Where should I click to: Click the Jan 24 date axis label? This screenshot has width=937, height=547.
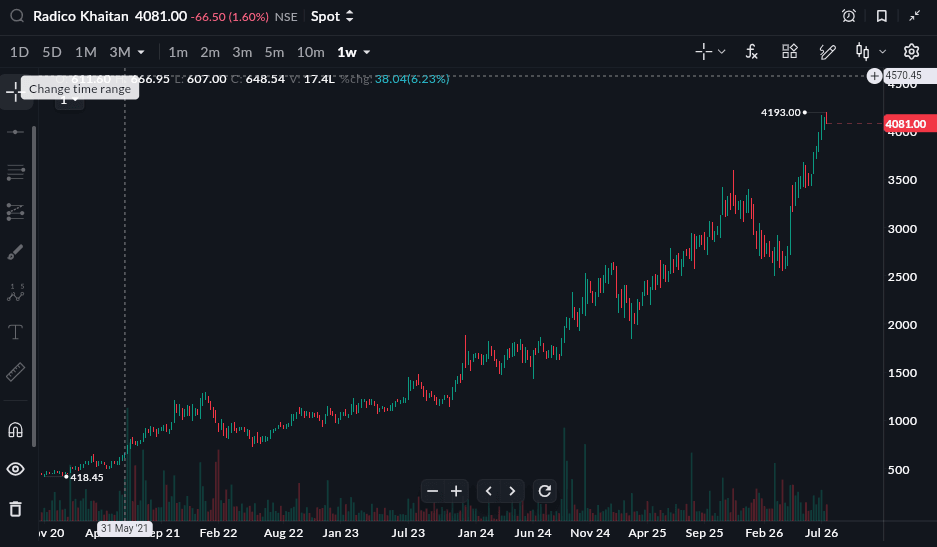476,533
